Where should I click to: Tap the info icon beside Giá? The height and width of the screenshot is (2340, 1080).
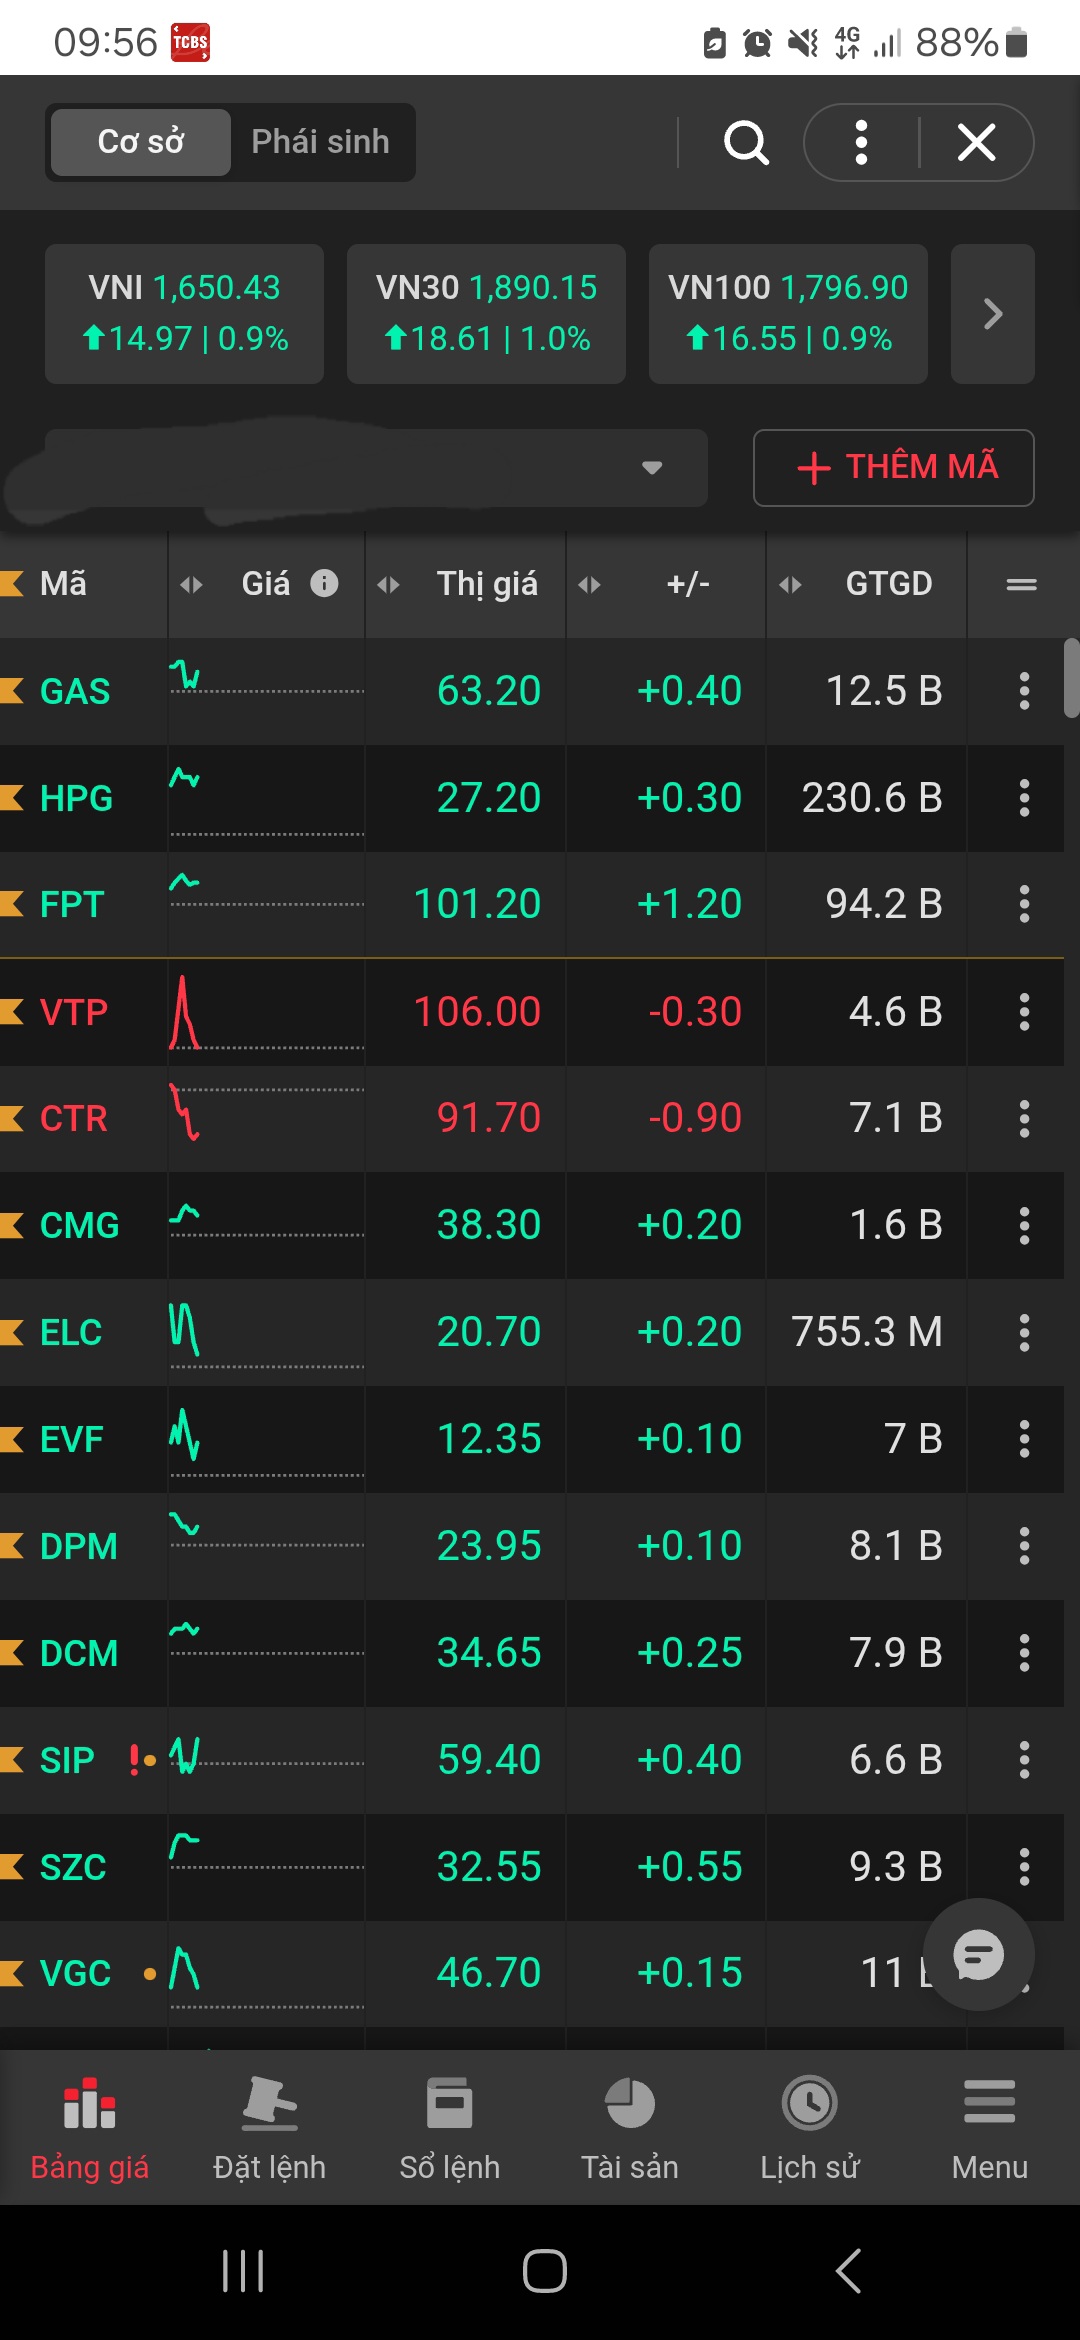click(x=324, y=583)
